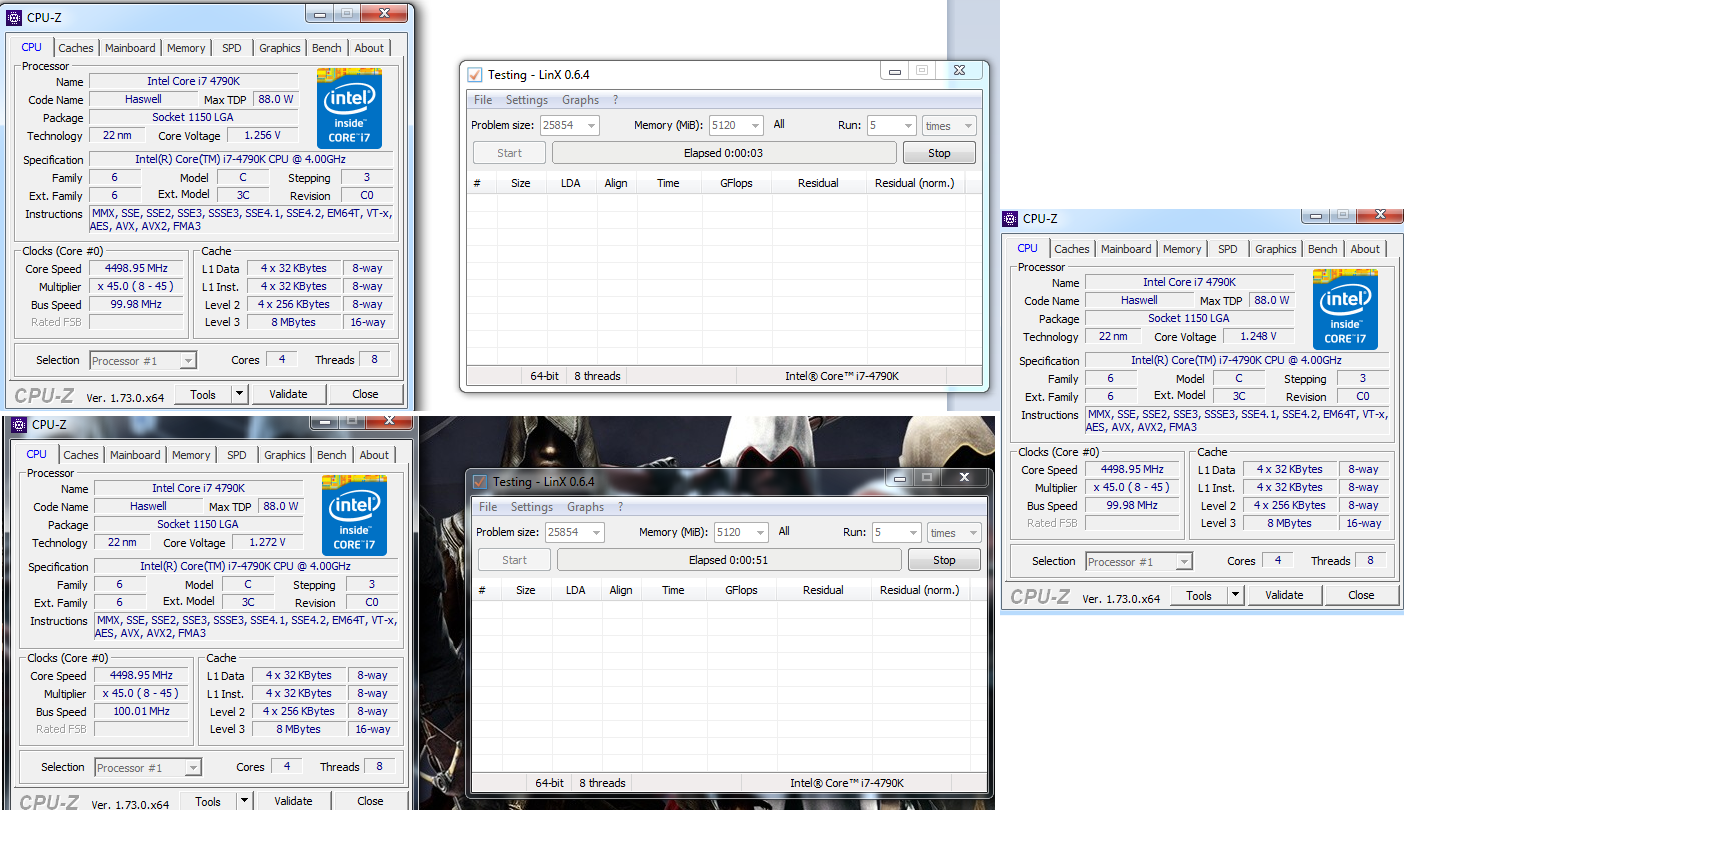Image resolution: width=1733 pixels, height=850 pixels.
Task: Open the Settings menu in LinX at Elapsed 0:00:03
Action: [527, 100]
